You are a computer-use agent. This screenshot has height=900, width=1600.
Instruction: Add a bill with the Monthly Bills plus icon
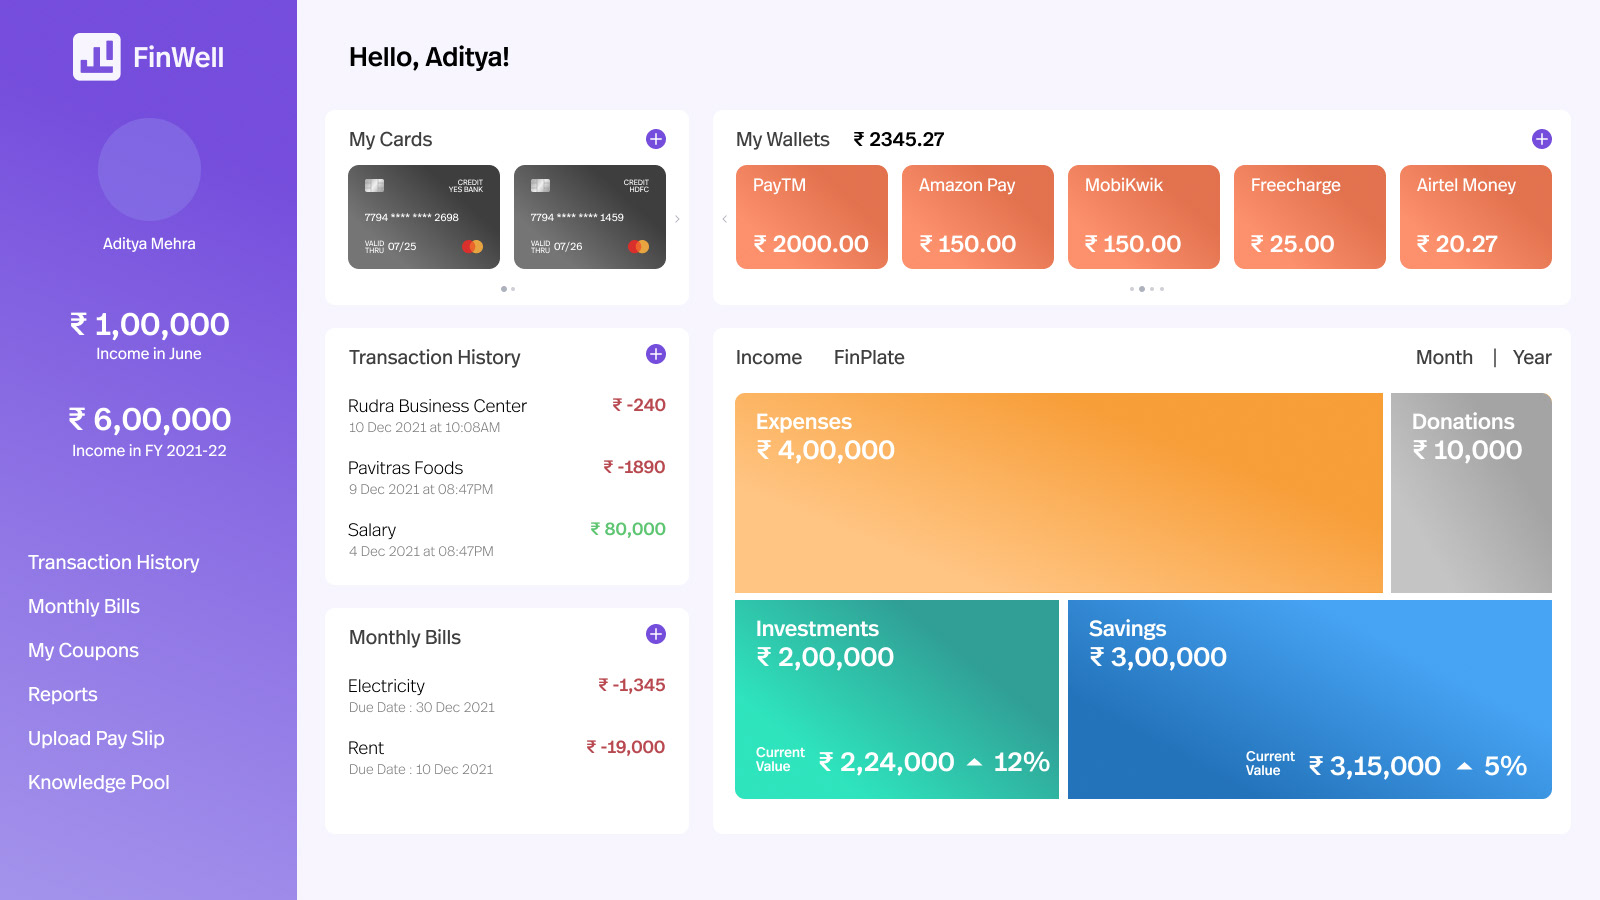[656, 634]
